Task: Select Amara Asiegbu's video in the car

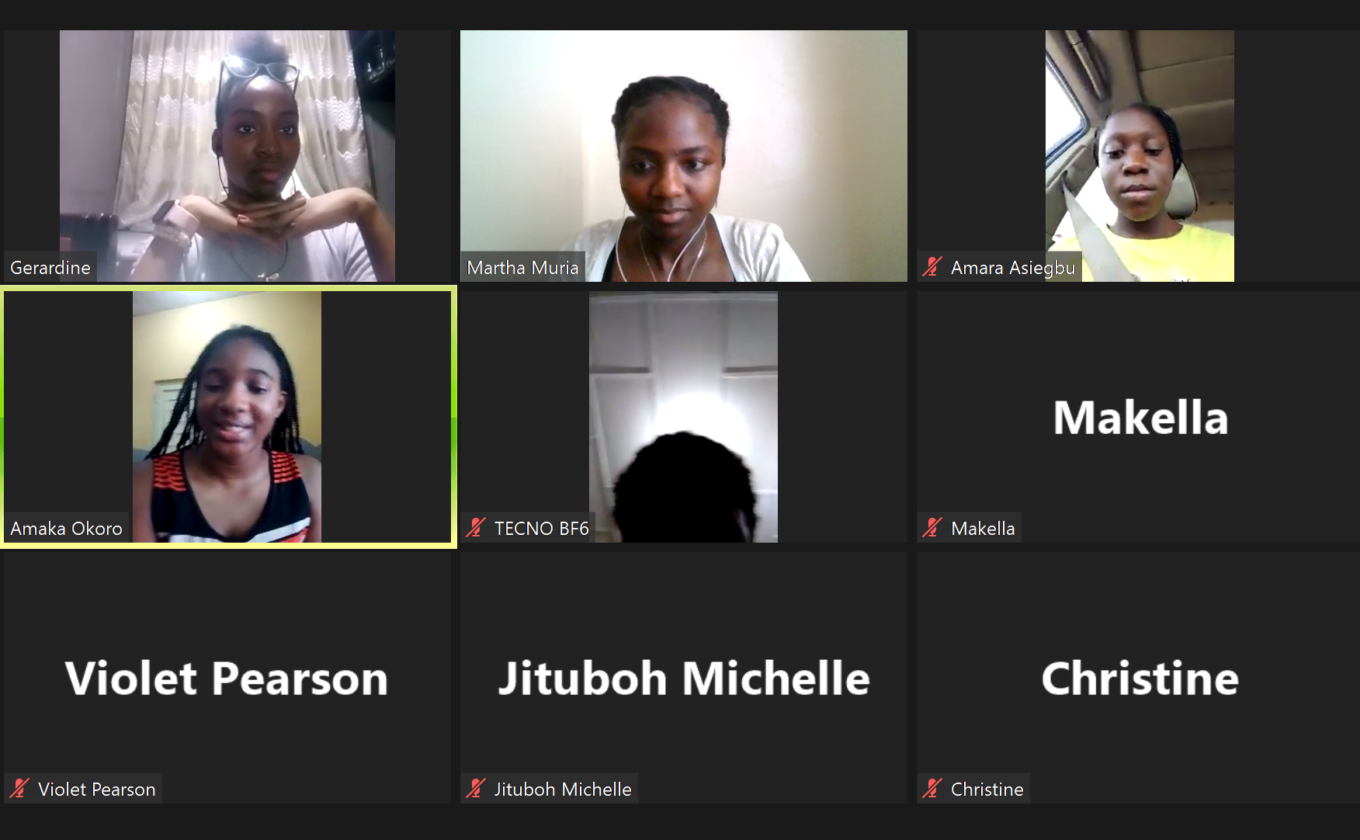Action: pyautogui.click(x=1140, y=156)
